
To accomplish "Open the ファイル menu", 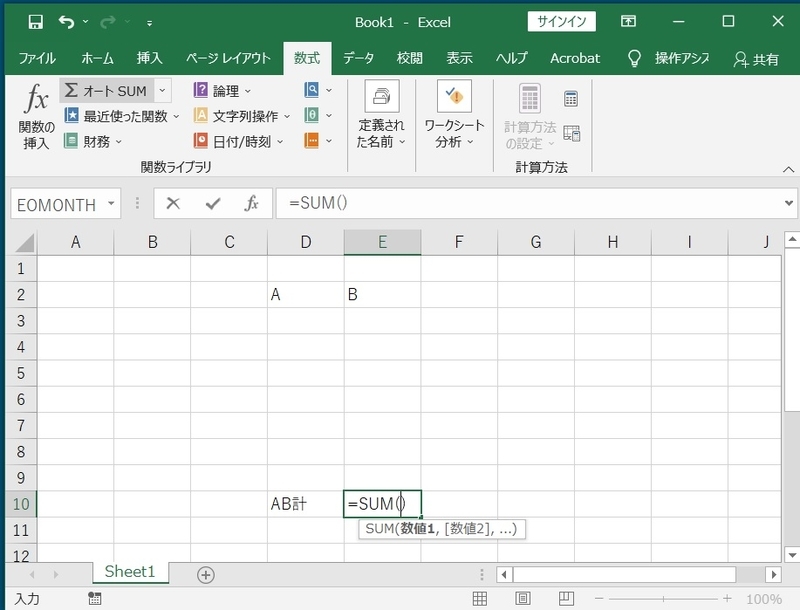I will (x=37, y=58).
